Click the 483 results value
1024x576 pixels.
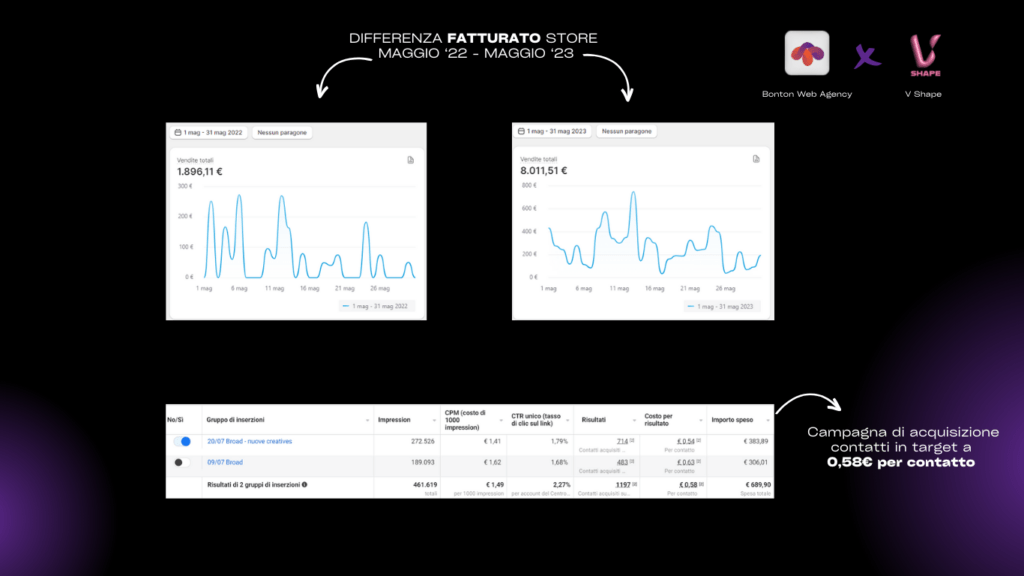(622, 462)
